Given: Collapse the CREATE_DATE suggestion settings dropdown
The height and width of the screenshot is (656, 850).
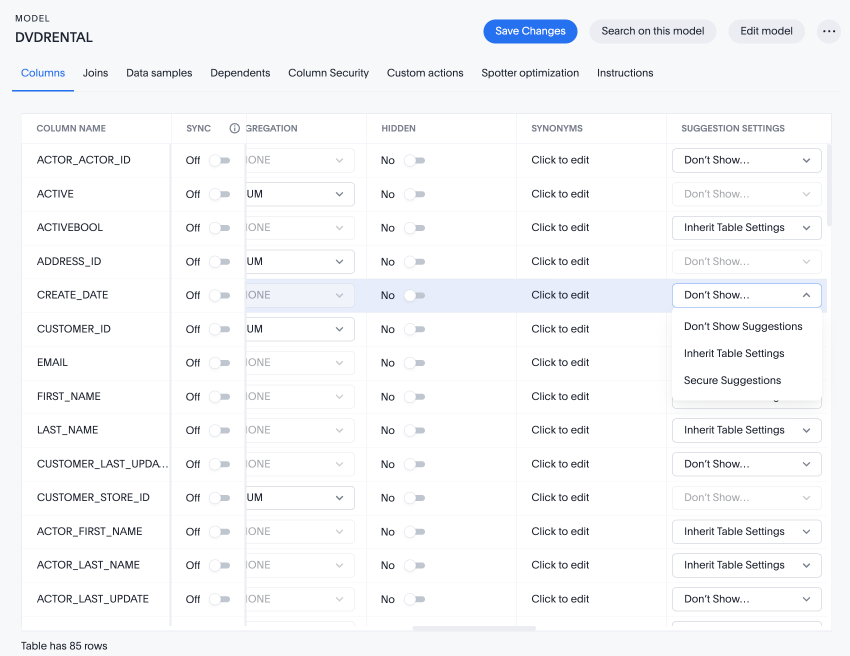Looking at the screenshot, I should point(746,295).
